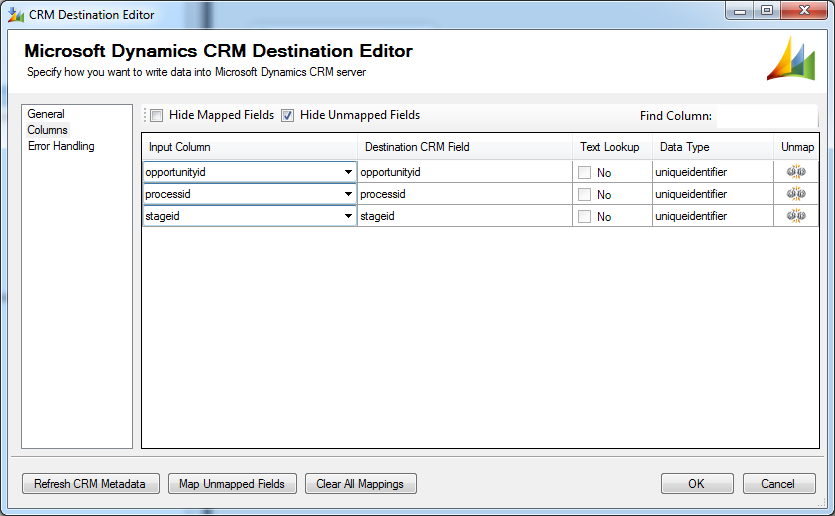Minimize the CRM Destination Editor window
Viewport: 835px width, 516px height.
pos(739,11)
